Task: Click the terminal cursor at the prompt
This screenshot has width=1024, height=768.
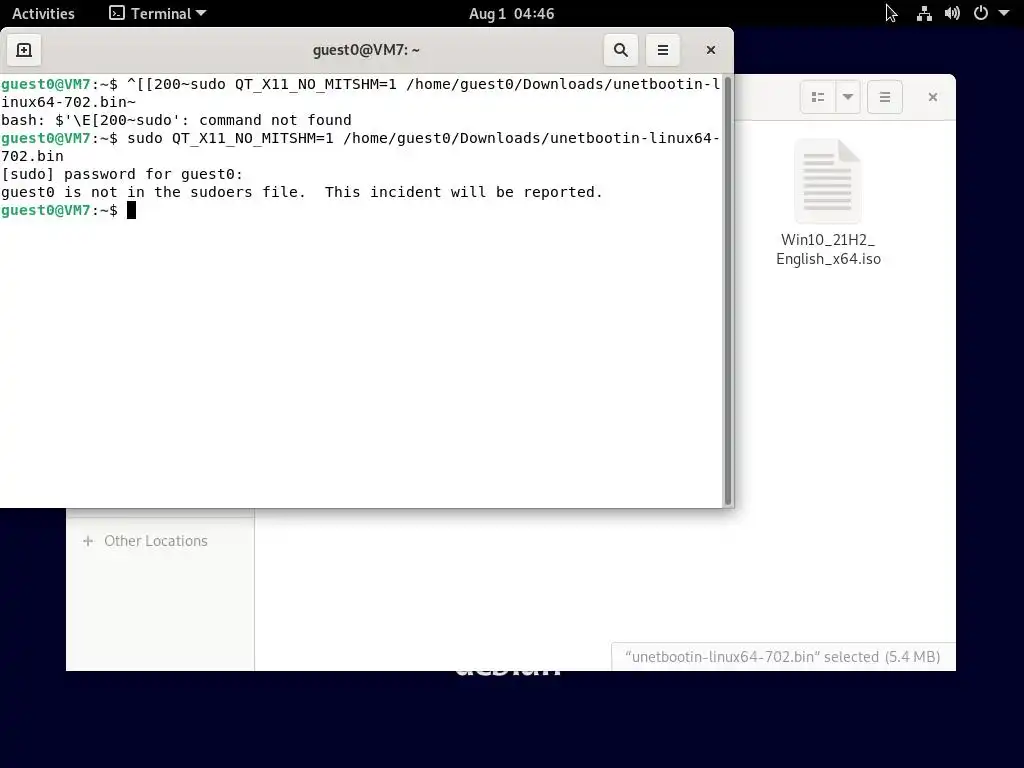Action: click(131, 210)
